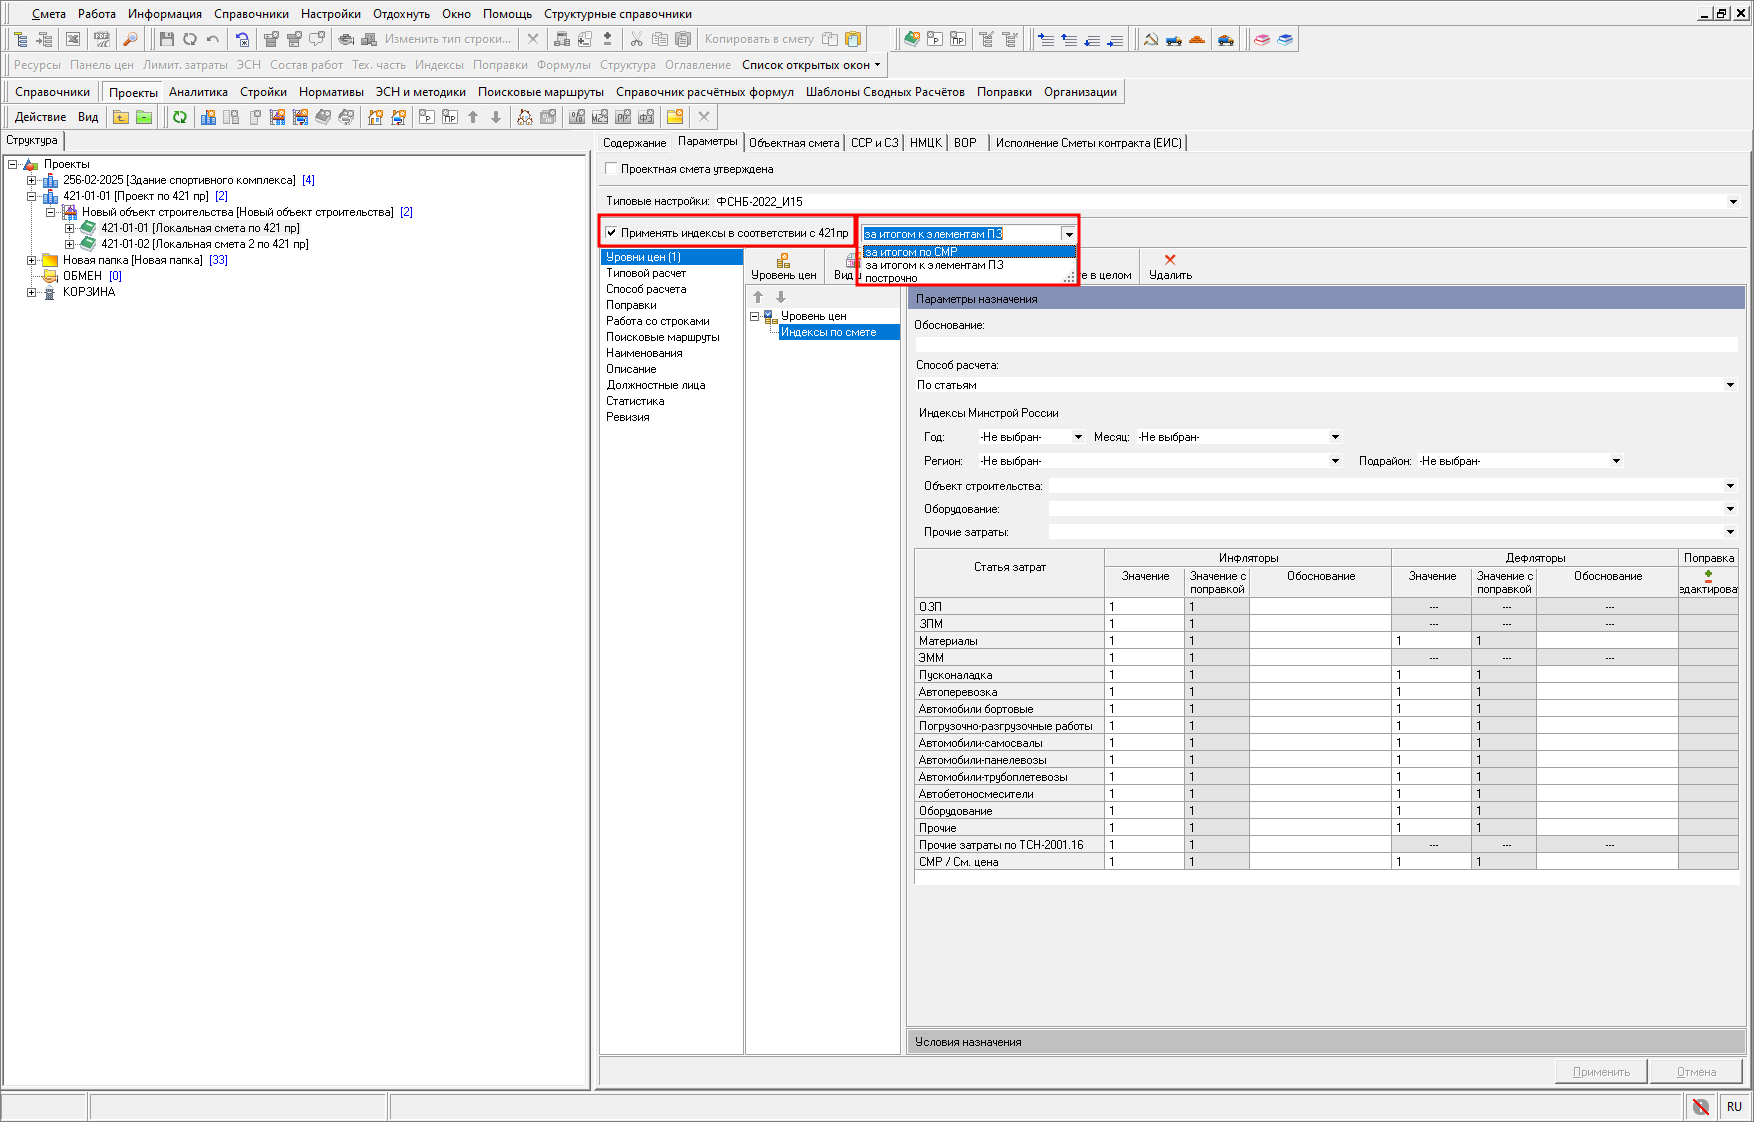
Task: Open the Способ расчета 'По статьям' dropdown
Action: 1730,385
